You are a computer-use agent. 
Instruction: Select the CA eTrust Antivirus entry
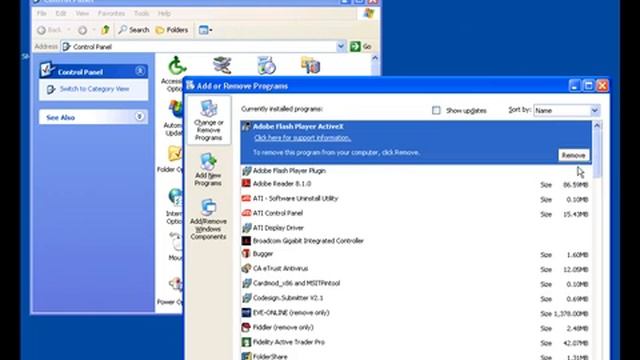pyautogui.click(x=416, y=269)
